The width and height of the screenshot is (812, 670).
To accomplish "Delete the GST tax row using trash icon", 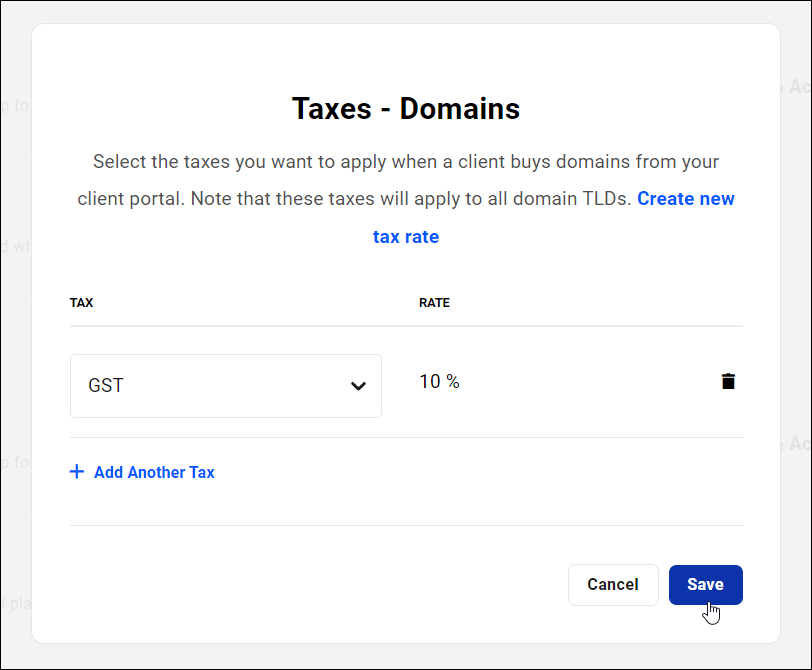I will point(728,381).
